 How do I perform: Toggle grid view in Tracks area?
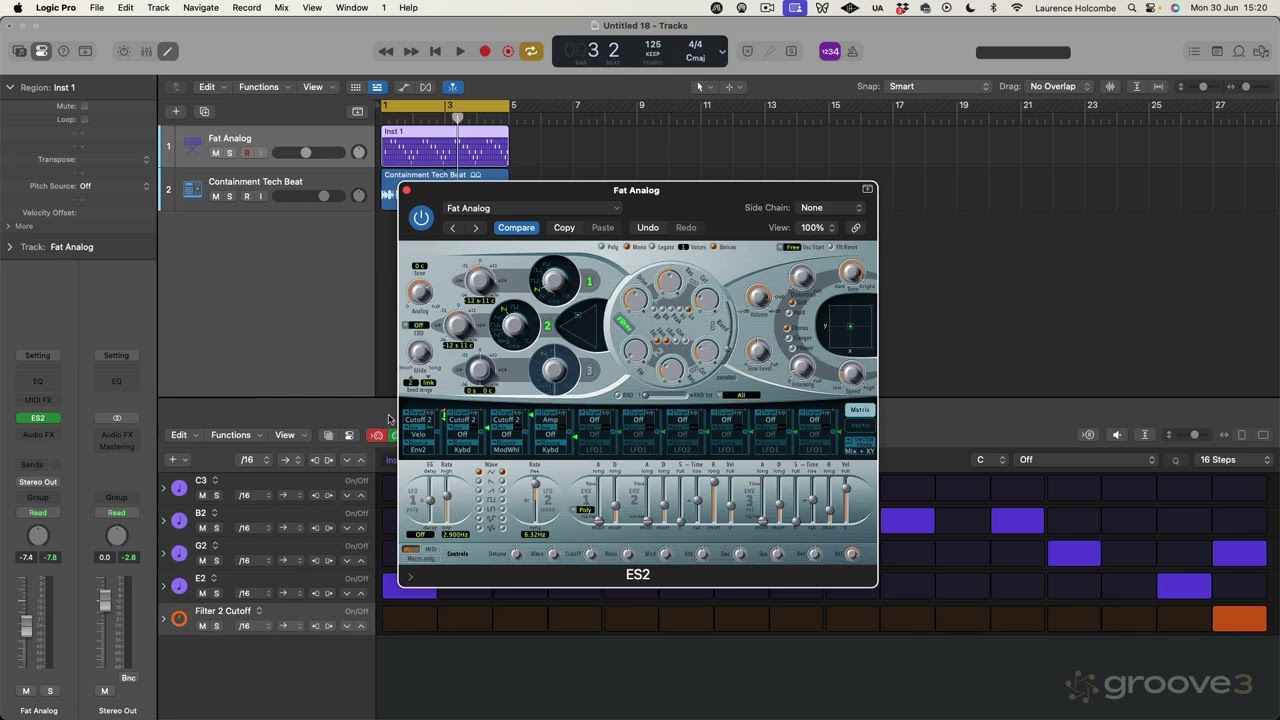(x=355, y=87)
